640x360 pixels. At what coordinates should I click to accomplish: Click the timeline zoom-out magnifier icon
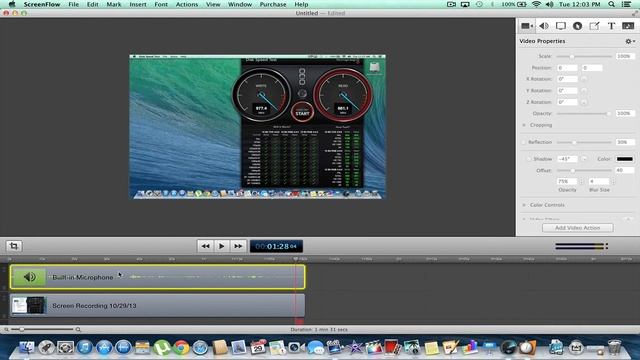[x=7, y=329]
